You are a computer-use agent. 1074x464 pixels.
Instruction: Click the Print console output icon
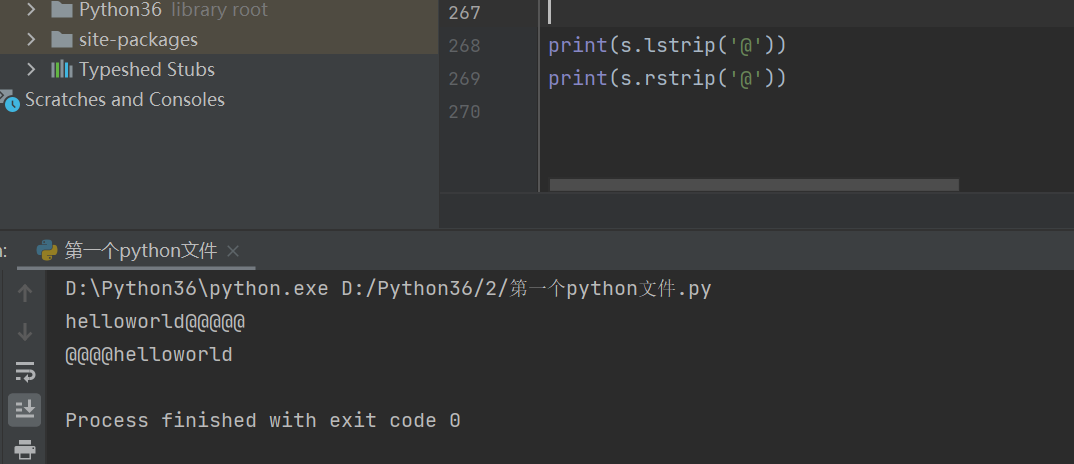(25, 449)
